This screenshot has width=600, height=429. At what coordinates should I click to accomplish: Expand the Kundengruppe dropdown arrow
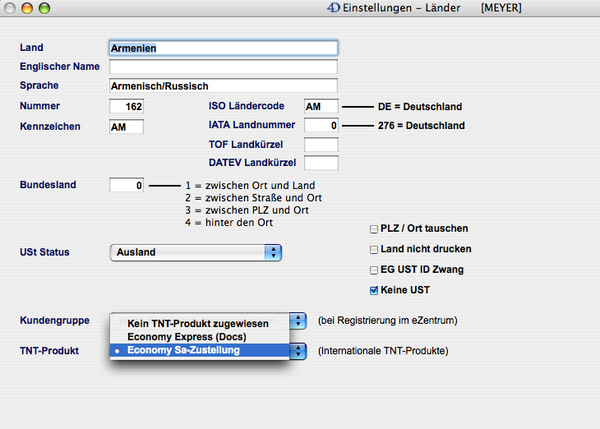[298, 319]
